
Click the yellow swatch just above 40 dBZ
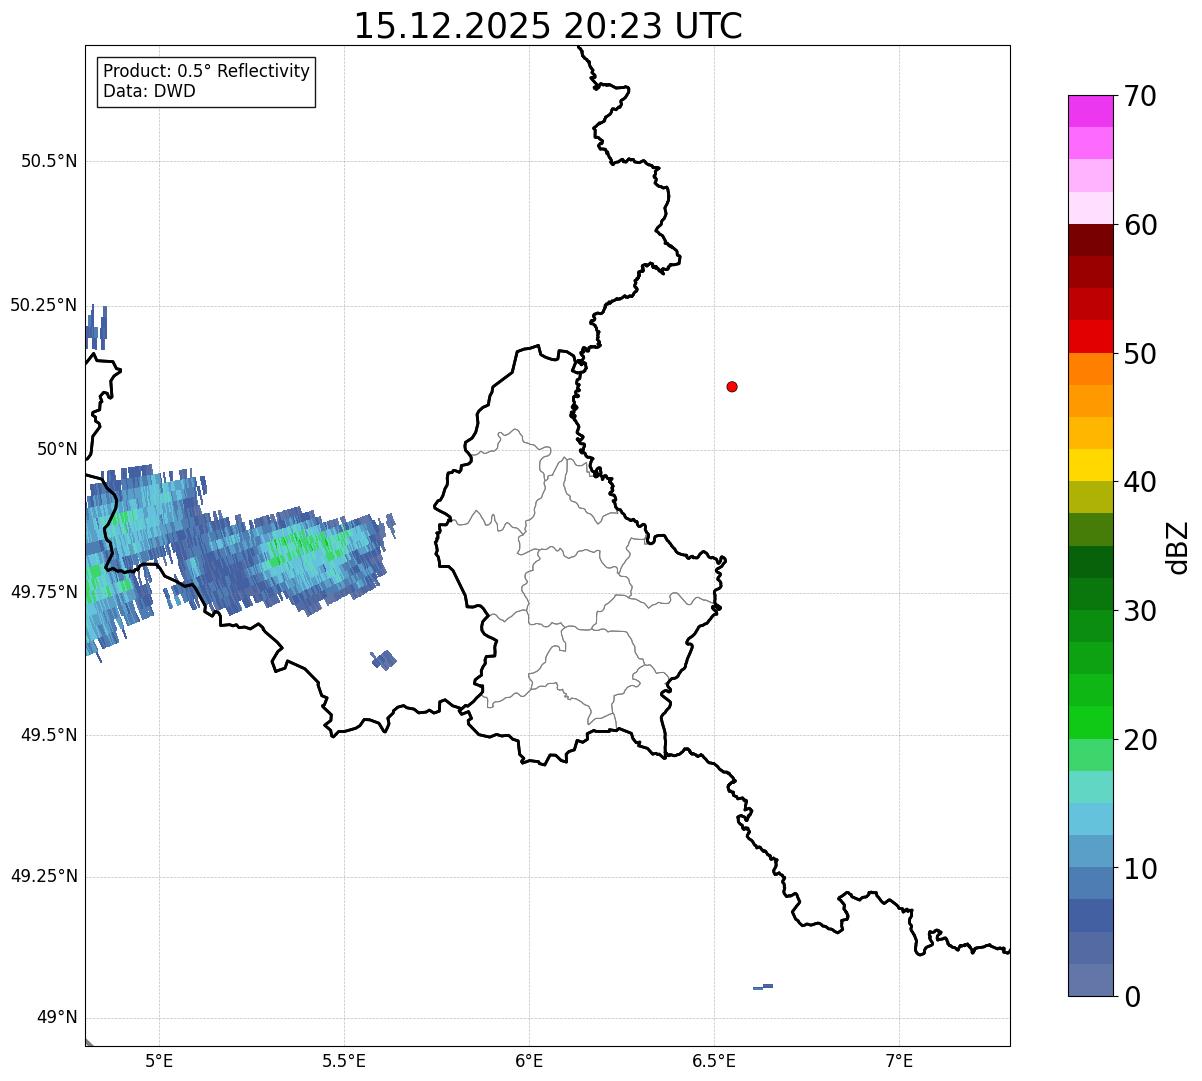tap(1090, 465)
